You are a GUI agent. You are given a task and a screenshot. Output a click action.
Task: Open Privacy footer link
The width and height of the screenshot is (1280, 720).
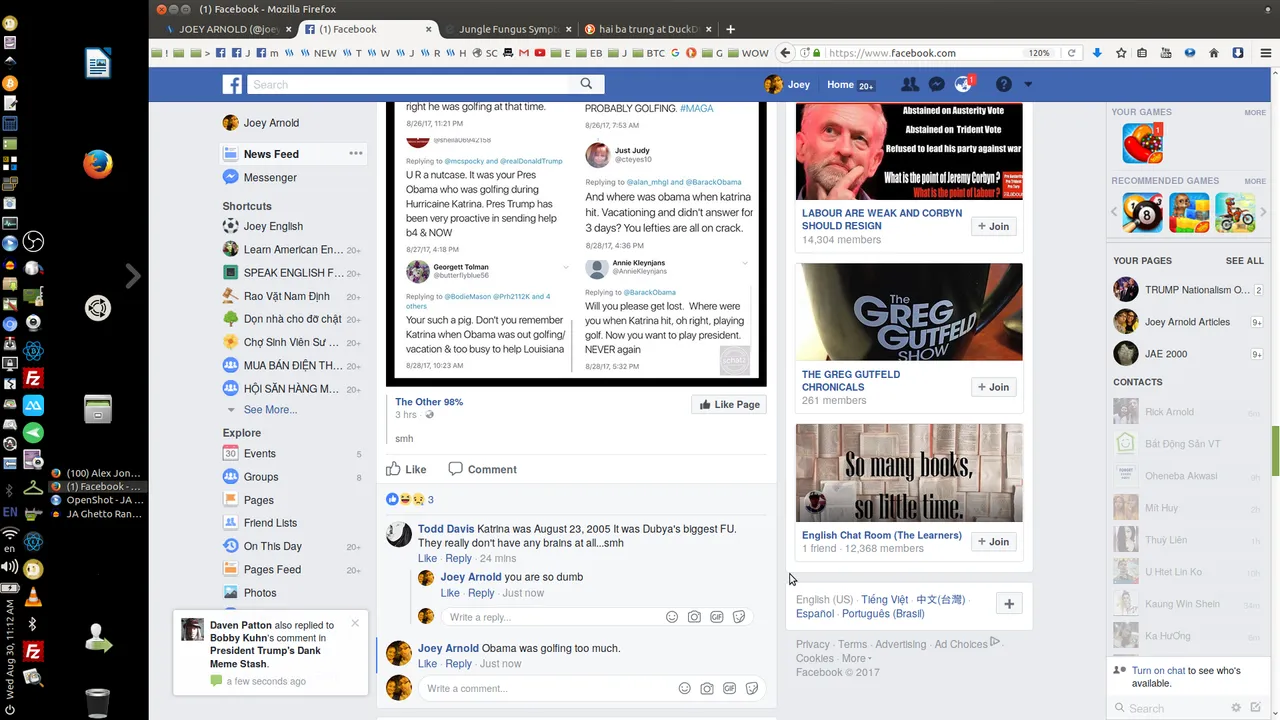click(813, 645)
